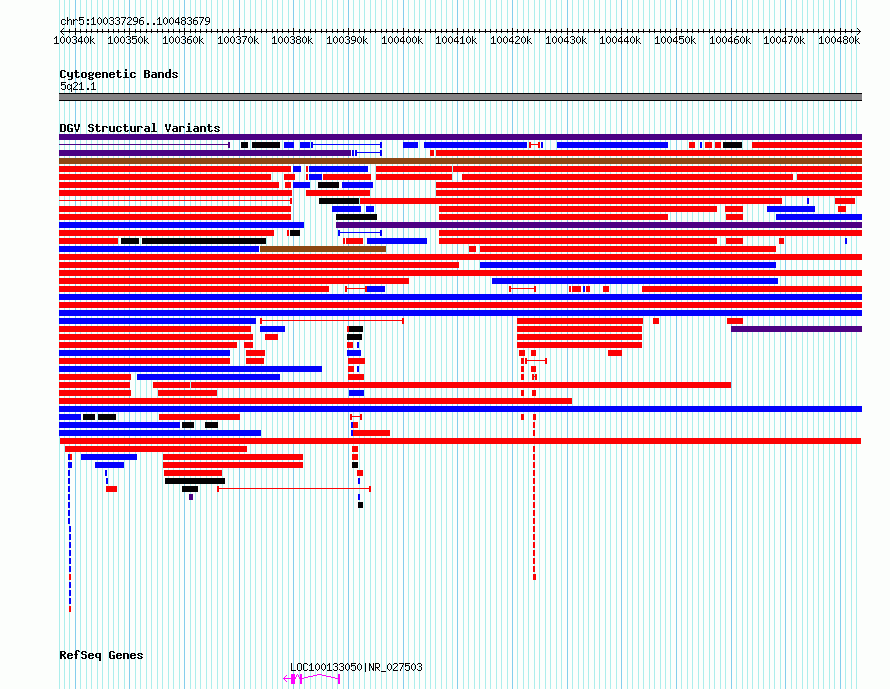Click the 100400k ruler label
890x689 pixels.
402,40
